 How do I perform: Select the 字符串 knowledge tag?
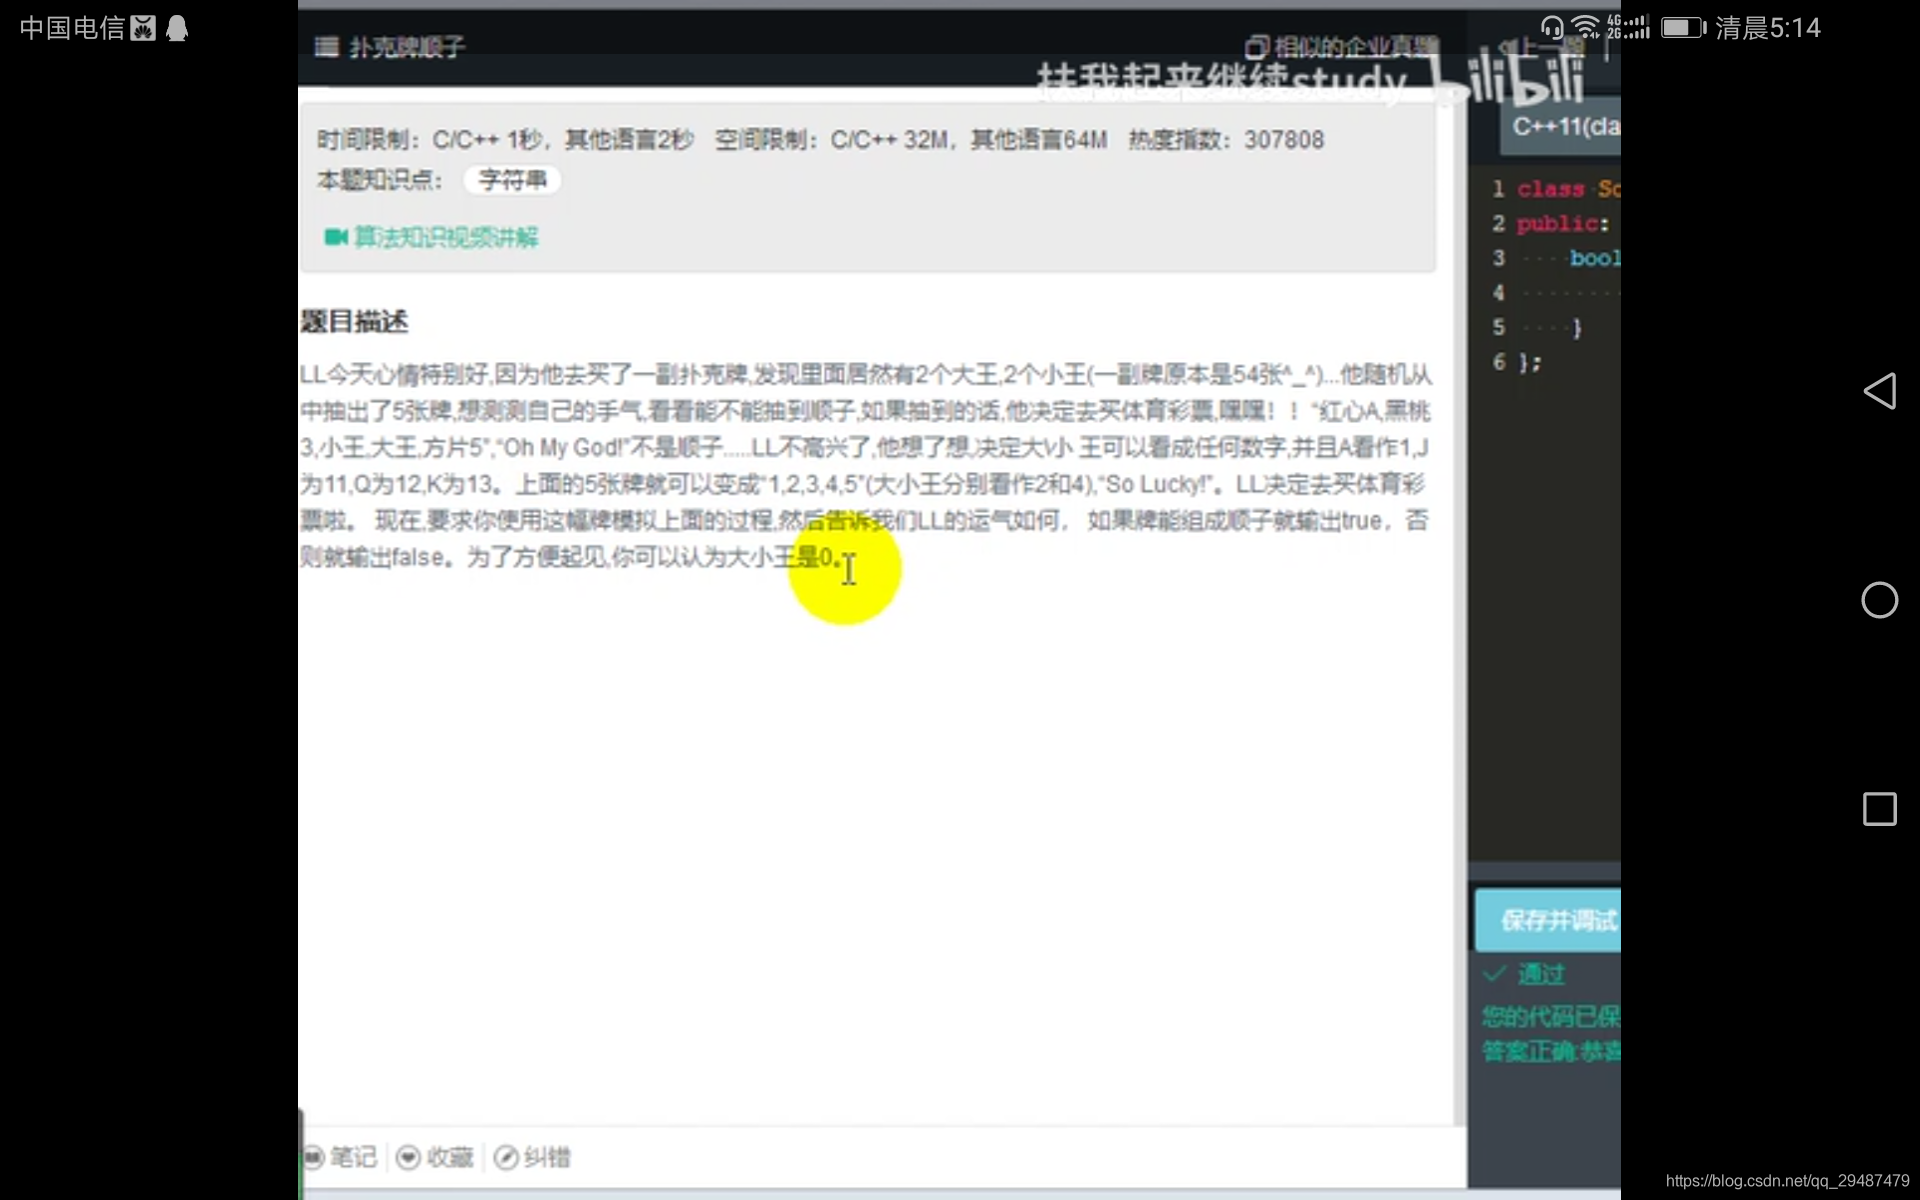pyautogui.click(x=512, y=180)
